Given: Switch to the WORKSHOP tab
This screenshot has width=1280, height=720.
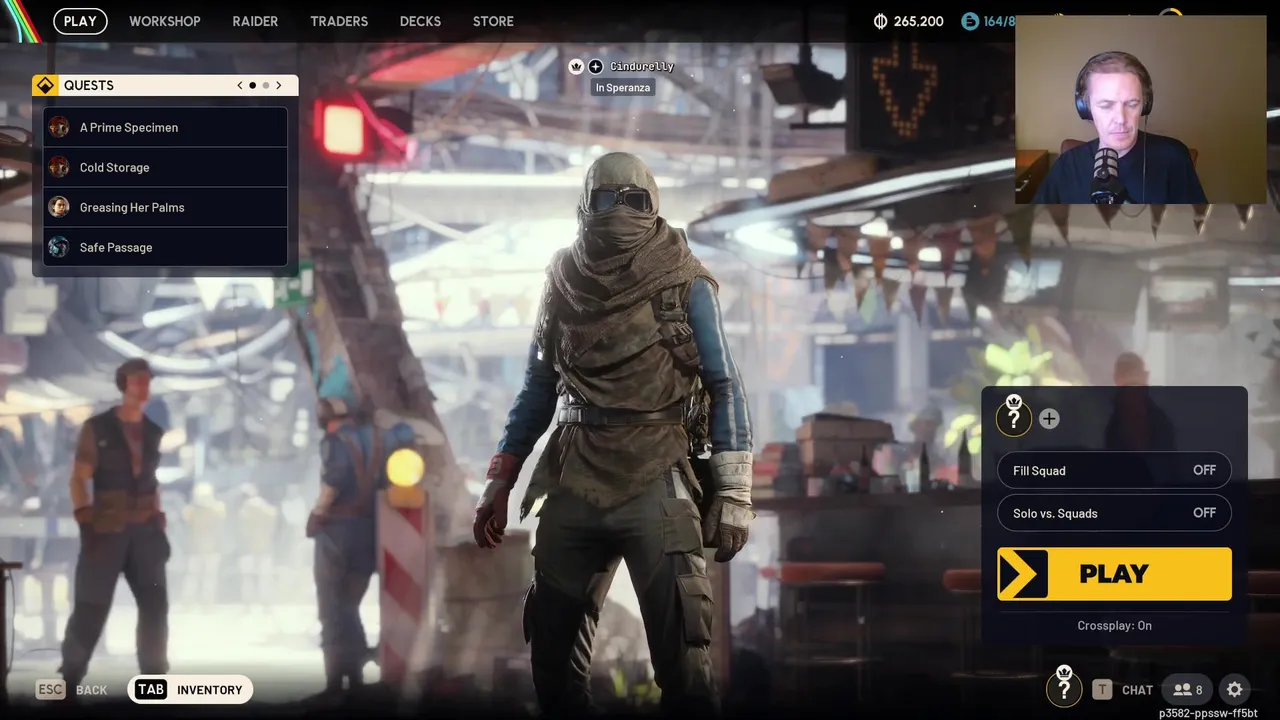Looking at the screenshot, I should coord(165,21).
